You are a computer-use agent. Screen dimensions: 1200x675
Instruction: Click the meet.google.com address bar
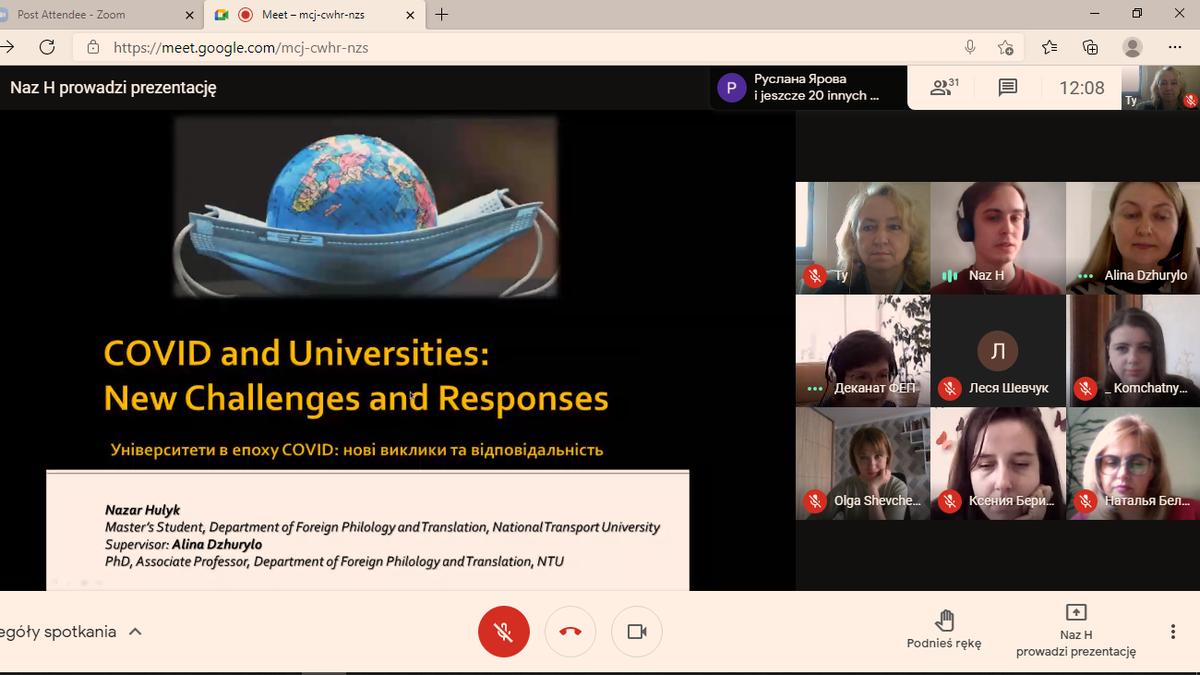pos(500,47)
